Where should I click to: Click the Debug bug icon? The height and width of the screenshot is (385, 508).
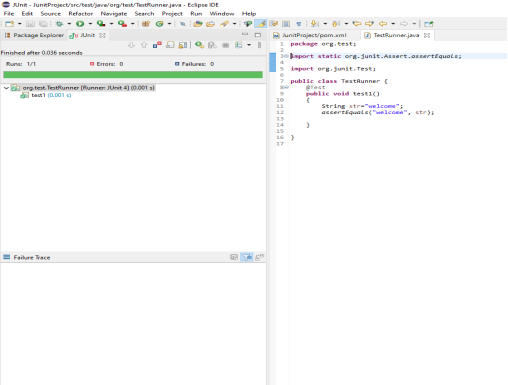tap(59, 24)
